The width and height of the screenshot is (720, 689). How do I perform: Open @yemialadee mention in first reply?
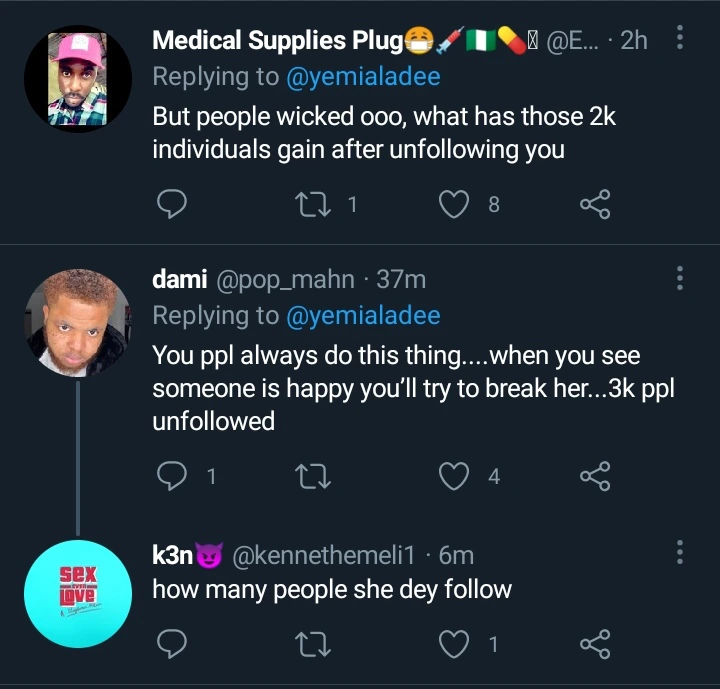click(363, 78)
